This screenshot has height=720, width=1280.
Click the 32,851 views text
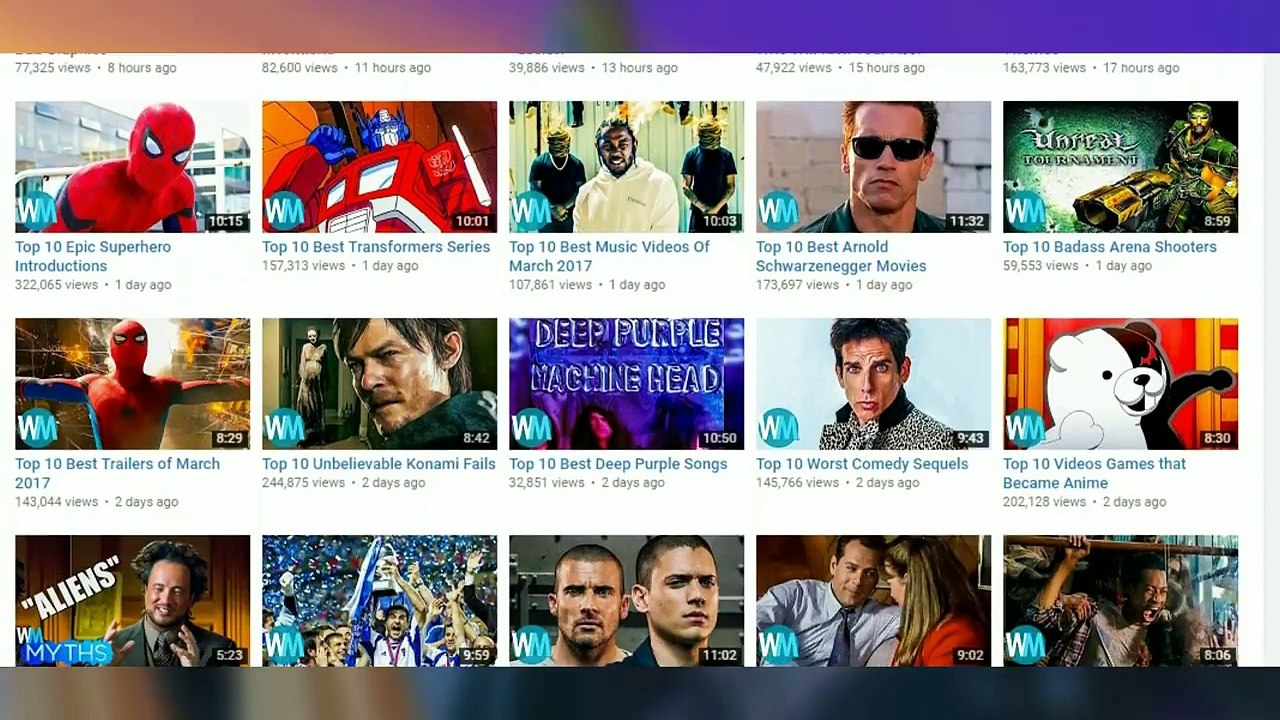[547, 483]
